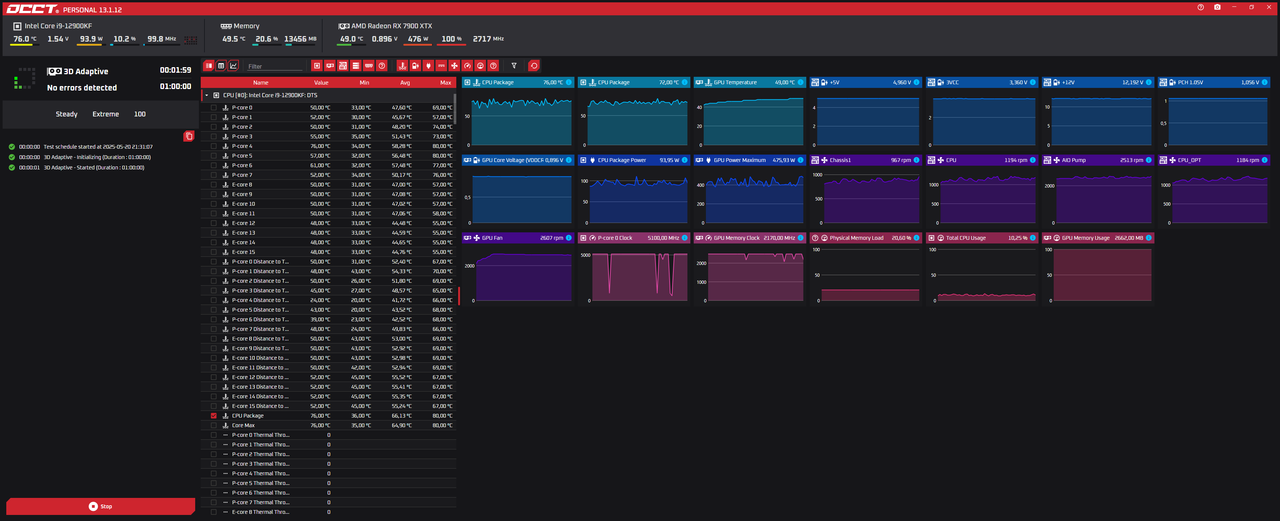Image resolution: width=1280 pixels, height=521 pixels.
Task: Select the Total CPU Usage graph header
Action: [982, 238]
